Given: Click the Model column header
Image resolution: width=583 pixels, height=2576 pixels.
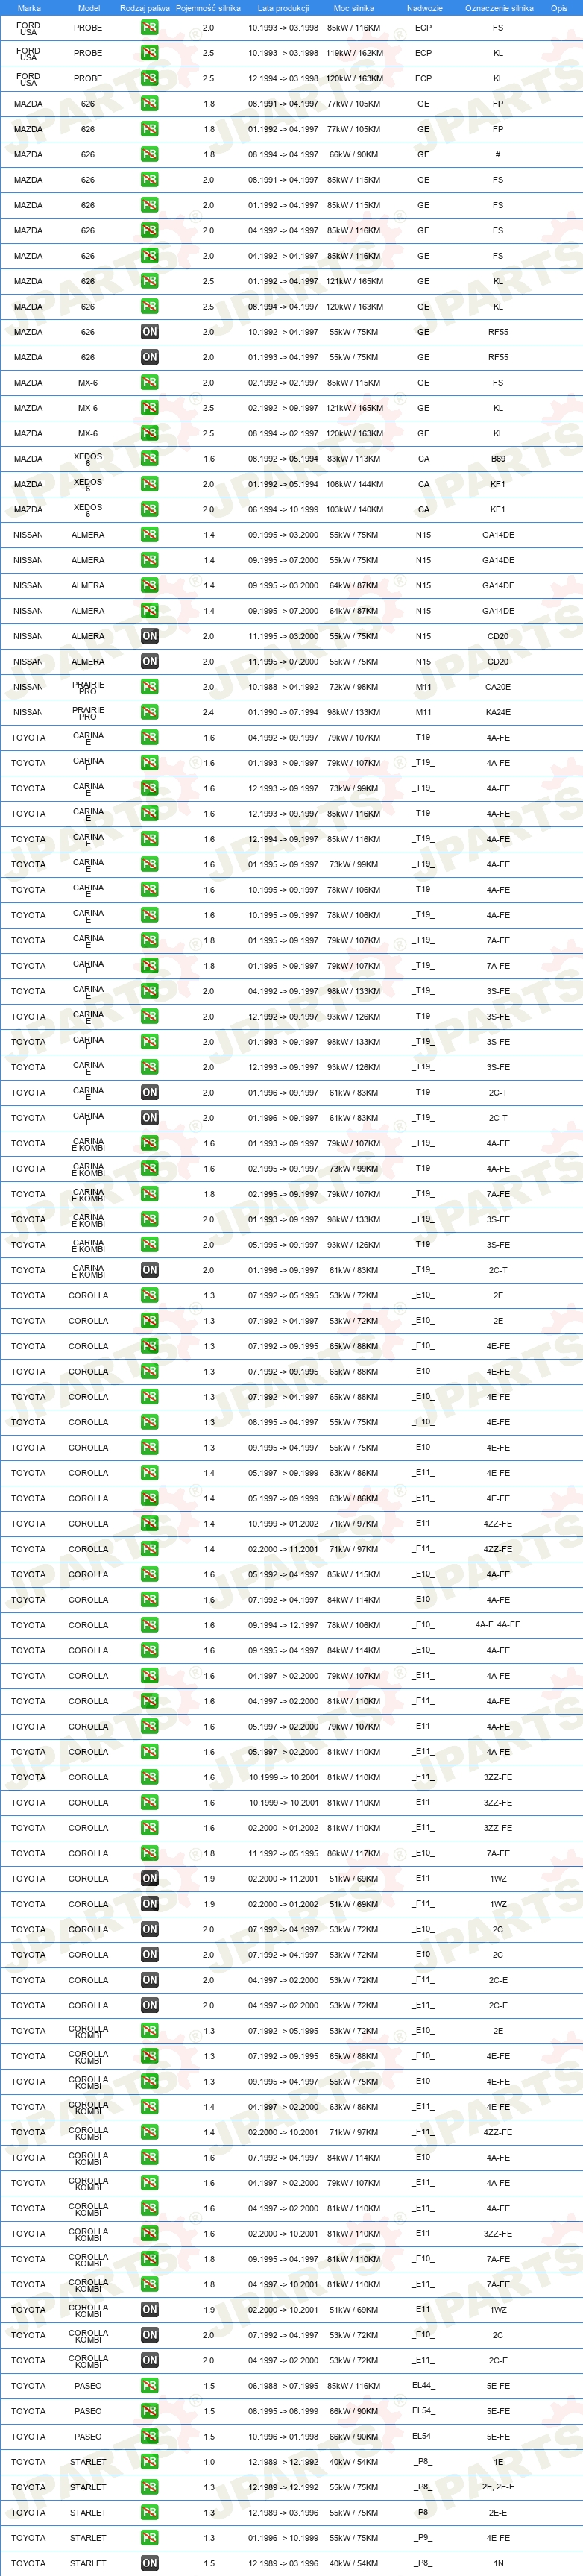Looking at the screenshot, I should click(x=88, y=8).
